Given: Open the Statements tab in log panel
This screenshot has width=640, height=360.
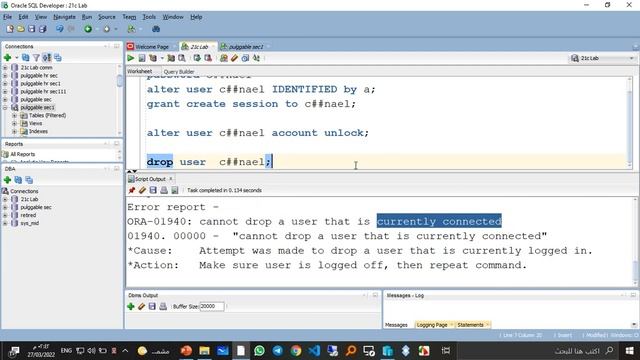Looking at the screenshot, I should pos(470,325).
